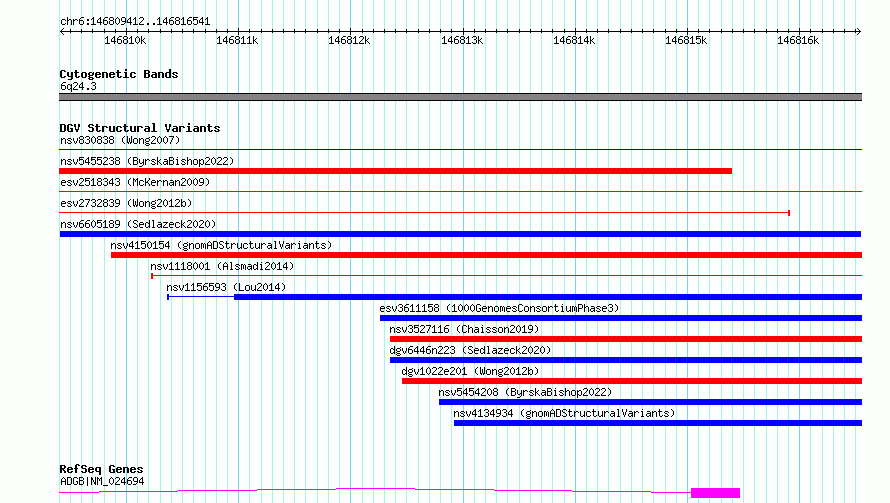Click the blue esv3611158 variant bar

tap(621, 318)
